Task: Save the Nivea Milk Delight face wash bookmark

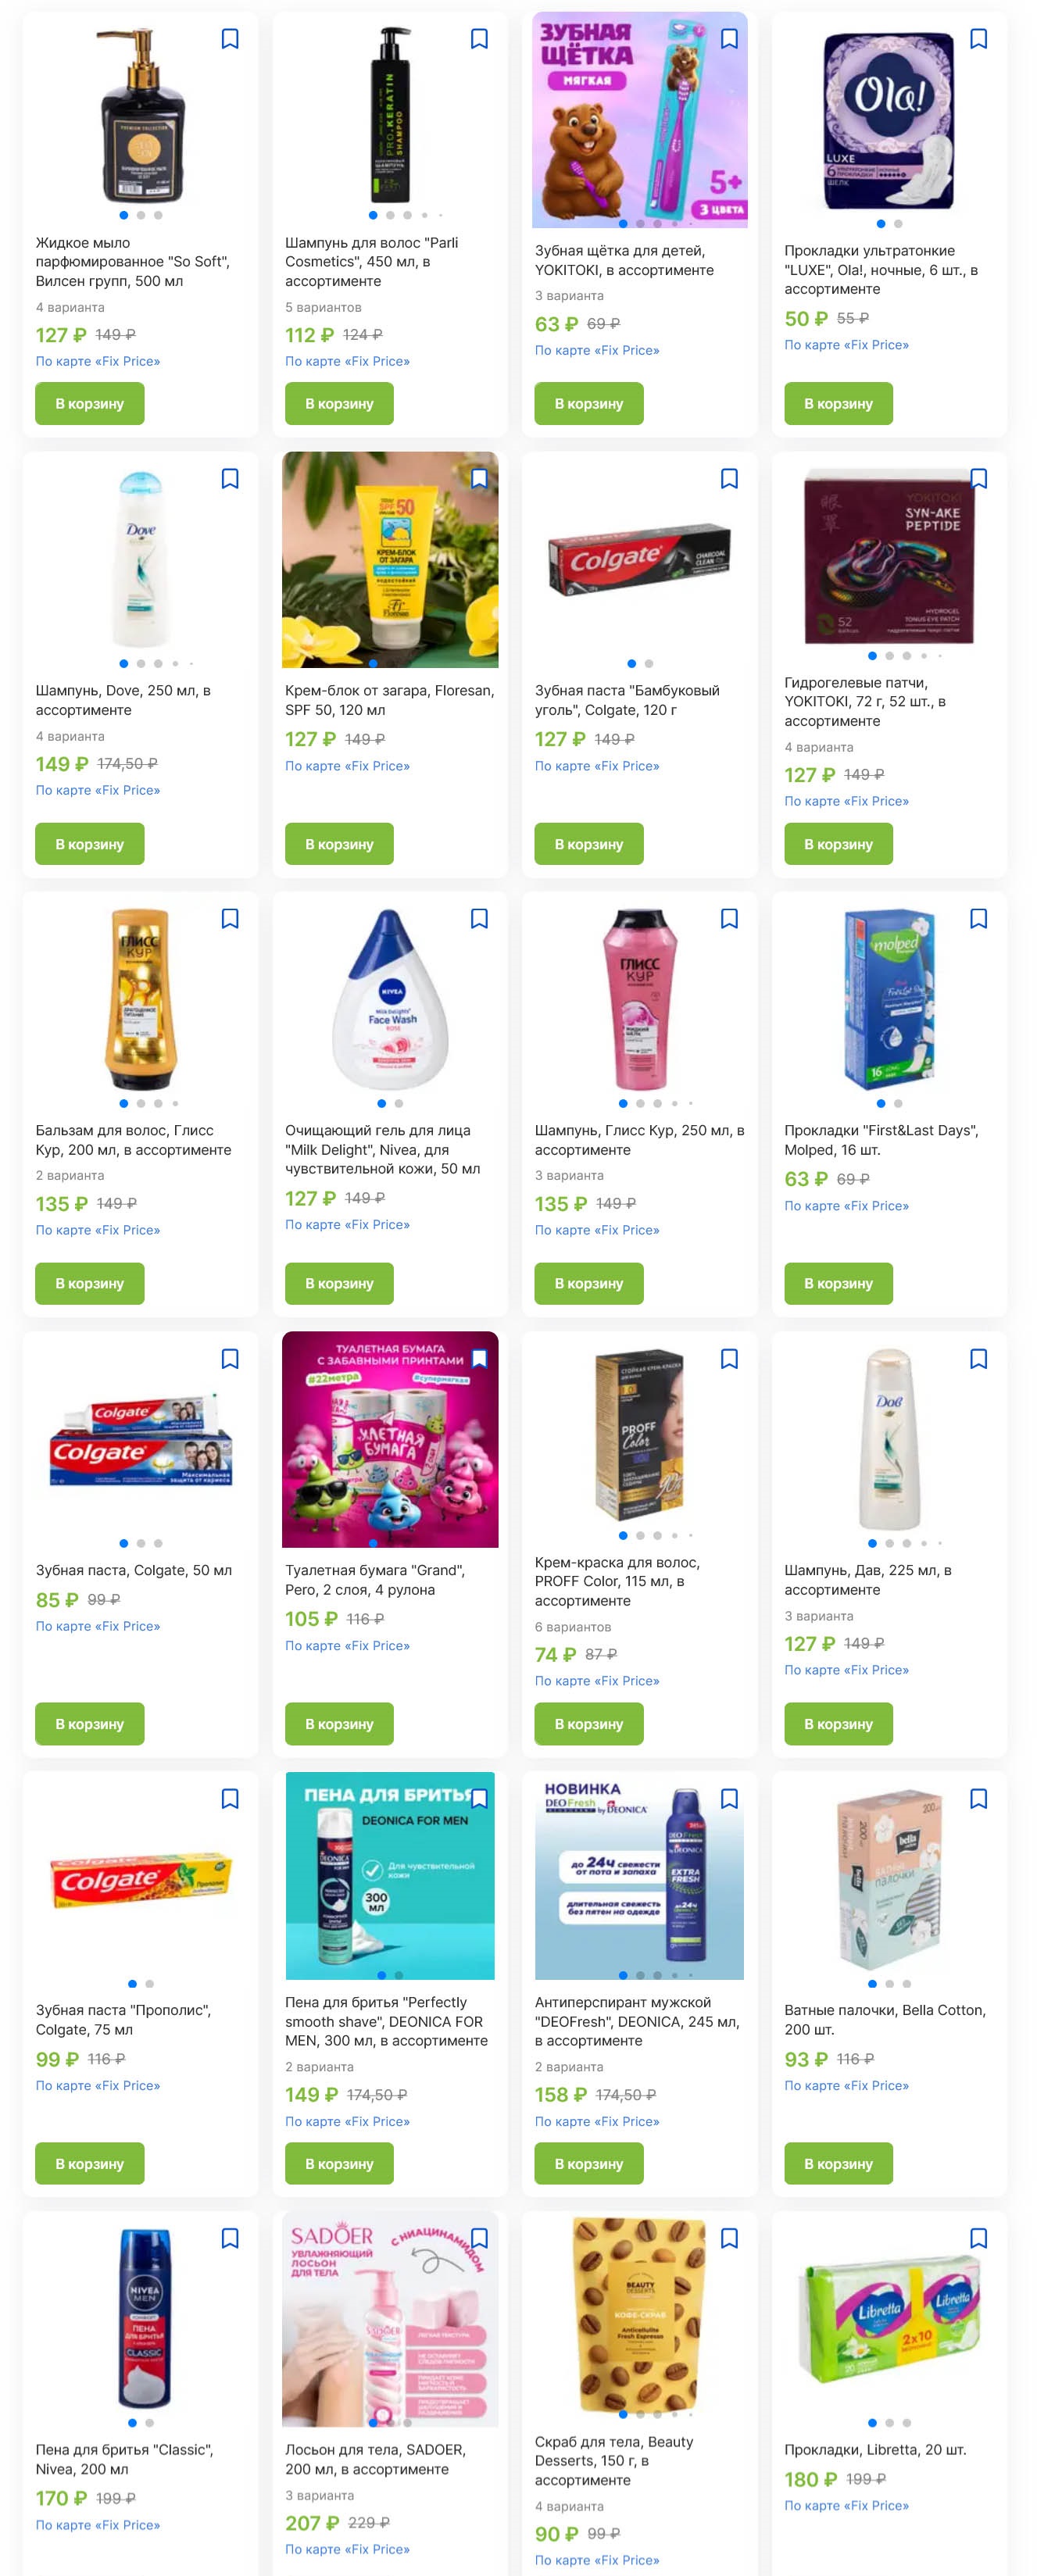Action: coord(479,918)
